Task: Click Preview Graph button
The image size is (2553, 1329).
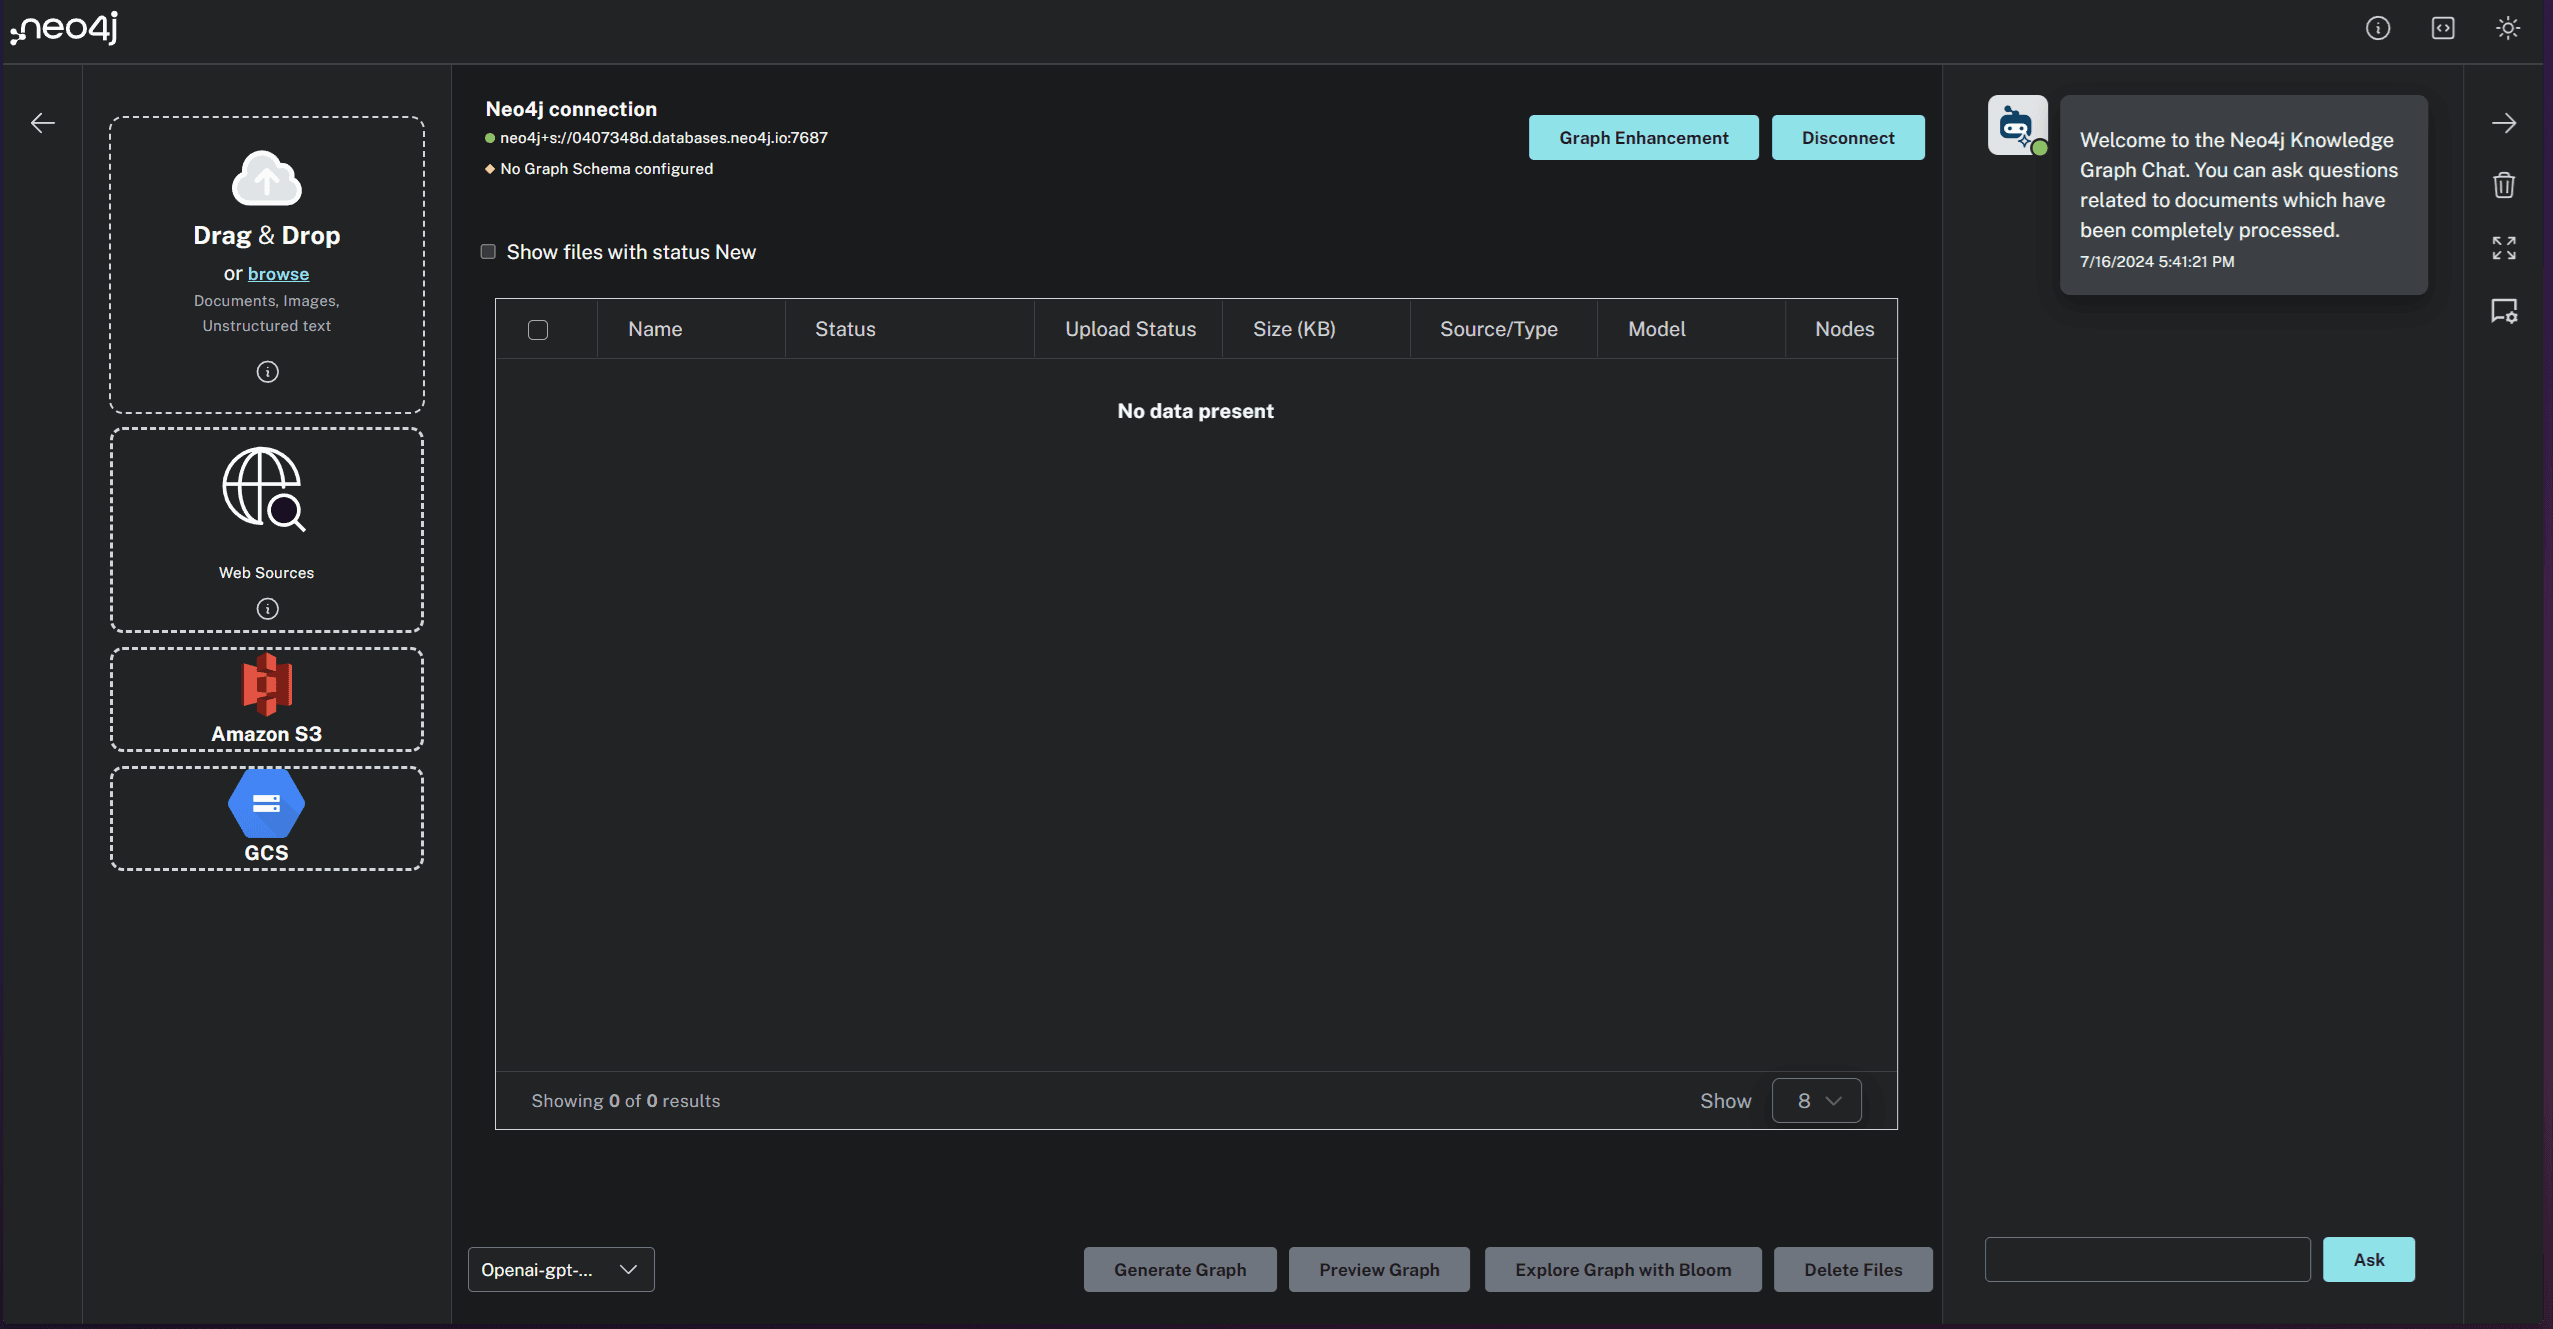Action: (x=1379, y=1270)
